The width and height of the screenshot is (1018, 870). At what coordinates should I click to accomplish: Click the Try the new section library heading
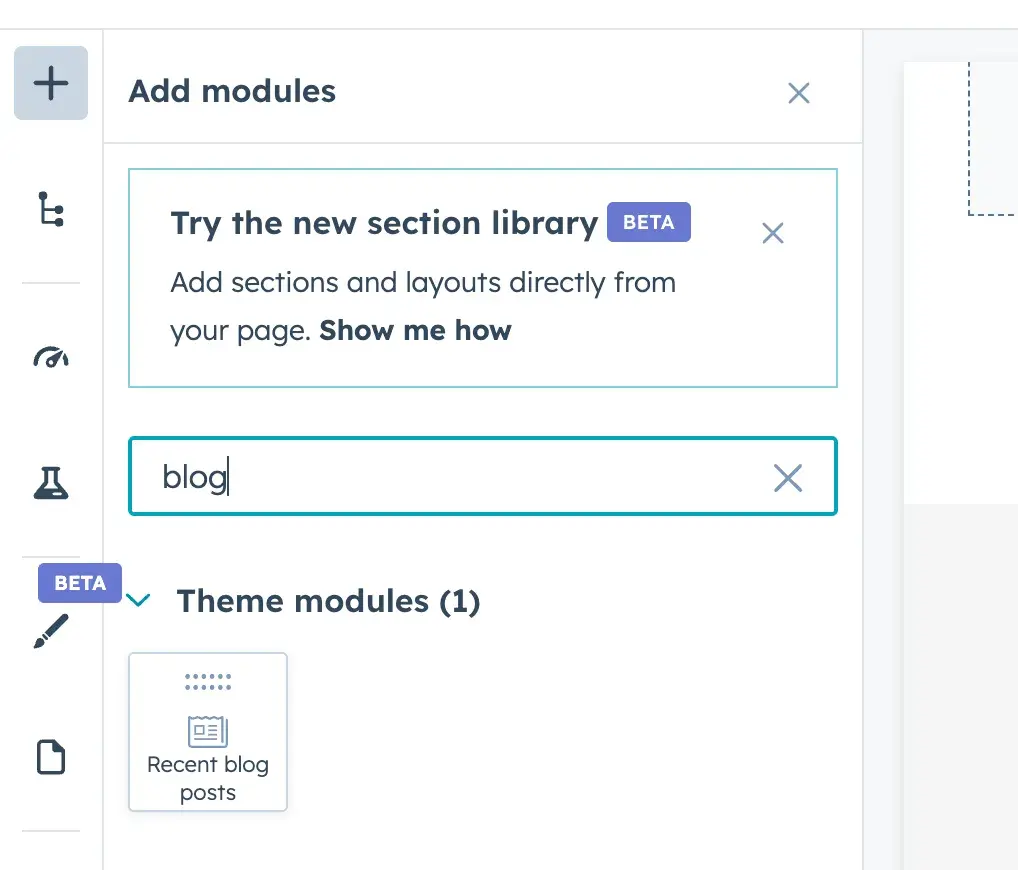(385, 223)
